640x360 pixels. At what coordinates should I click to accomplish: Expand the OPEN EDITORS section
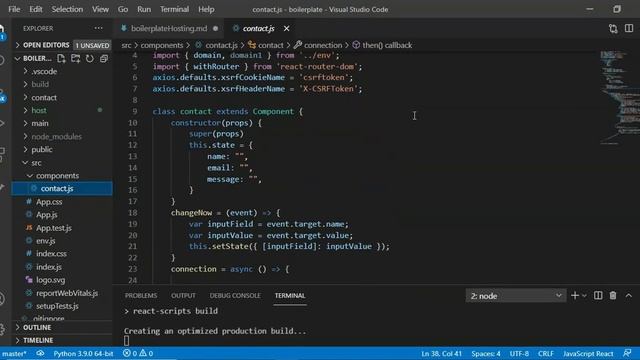[46, 45]
